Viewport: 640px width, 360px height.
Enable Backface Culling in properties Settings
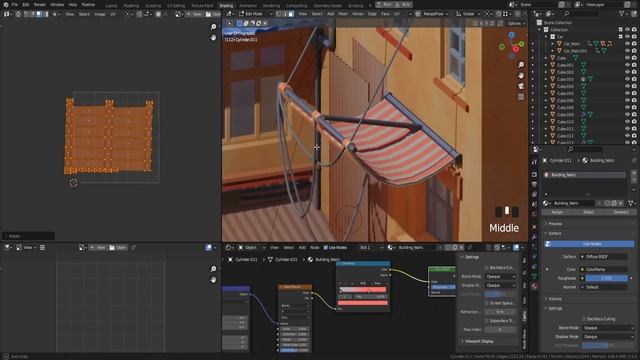584,319
